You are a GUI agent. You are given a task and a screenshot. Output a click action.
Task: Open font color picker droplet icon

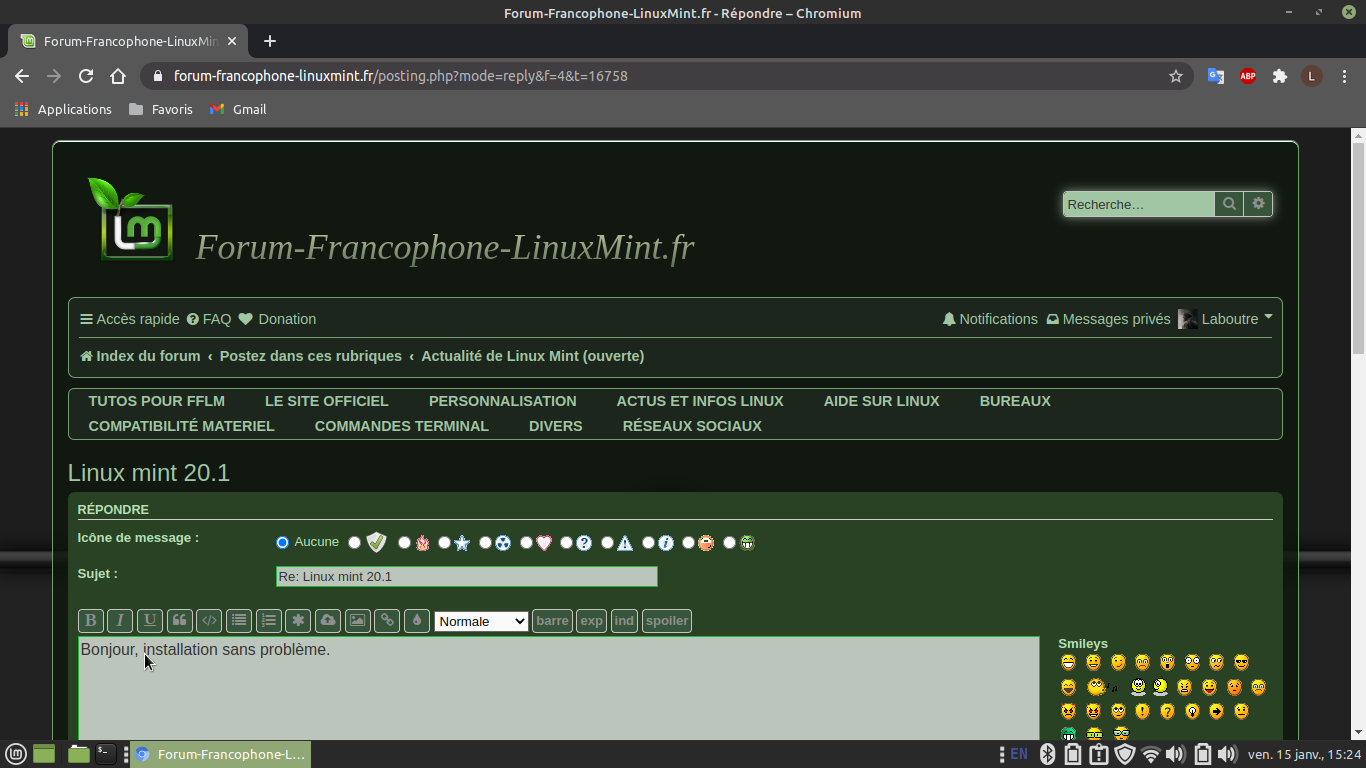416,621
